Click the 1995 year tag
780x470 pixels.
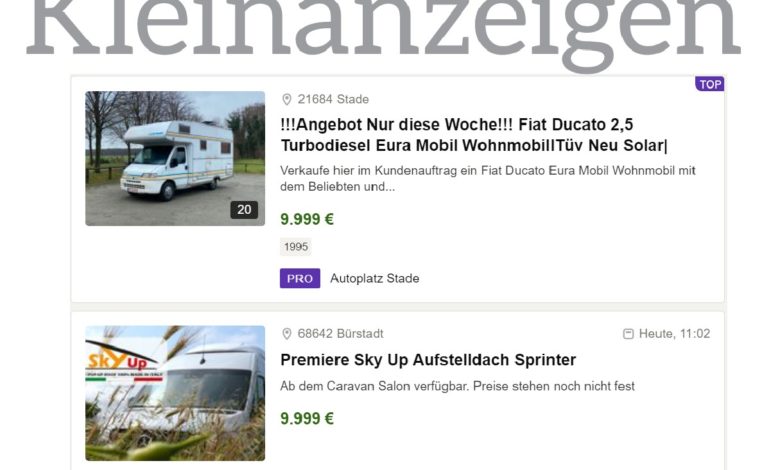296,247
